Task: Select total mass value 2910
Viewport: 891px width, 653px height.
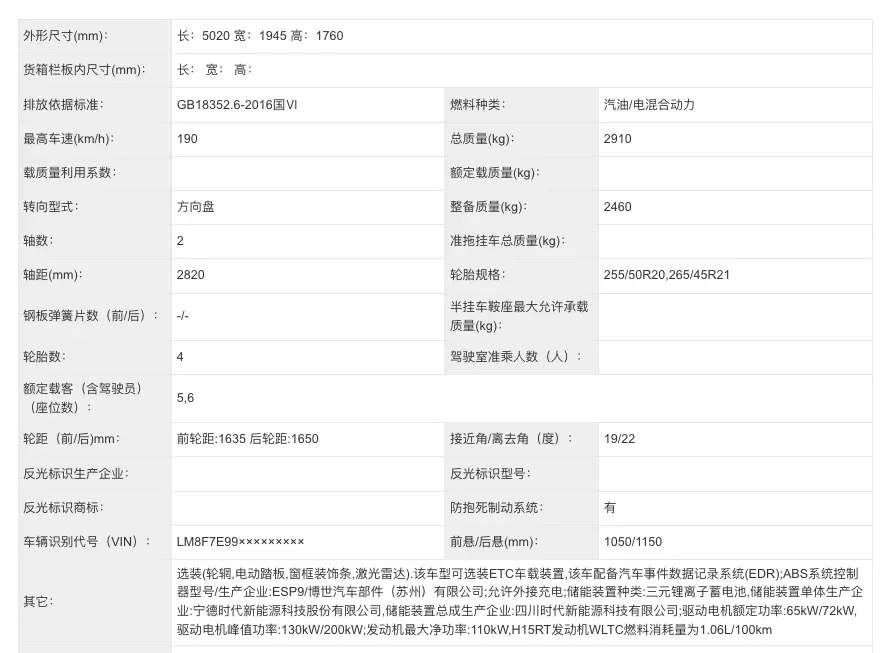Action: click(618, 139)
